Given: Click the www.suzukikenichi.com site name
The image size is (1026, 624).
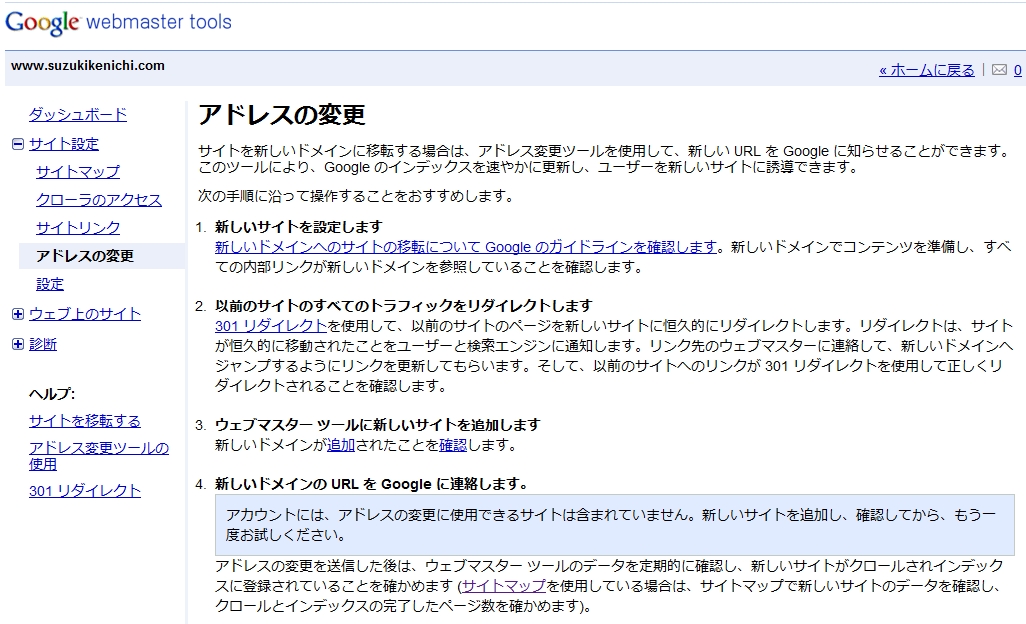Looking at the screenshot, I should [88, 65].
